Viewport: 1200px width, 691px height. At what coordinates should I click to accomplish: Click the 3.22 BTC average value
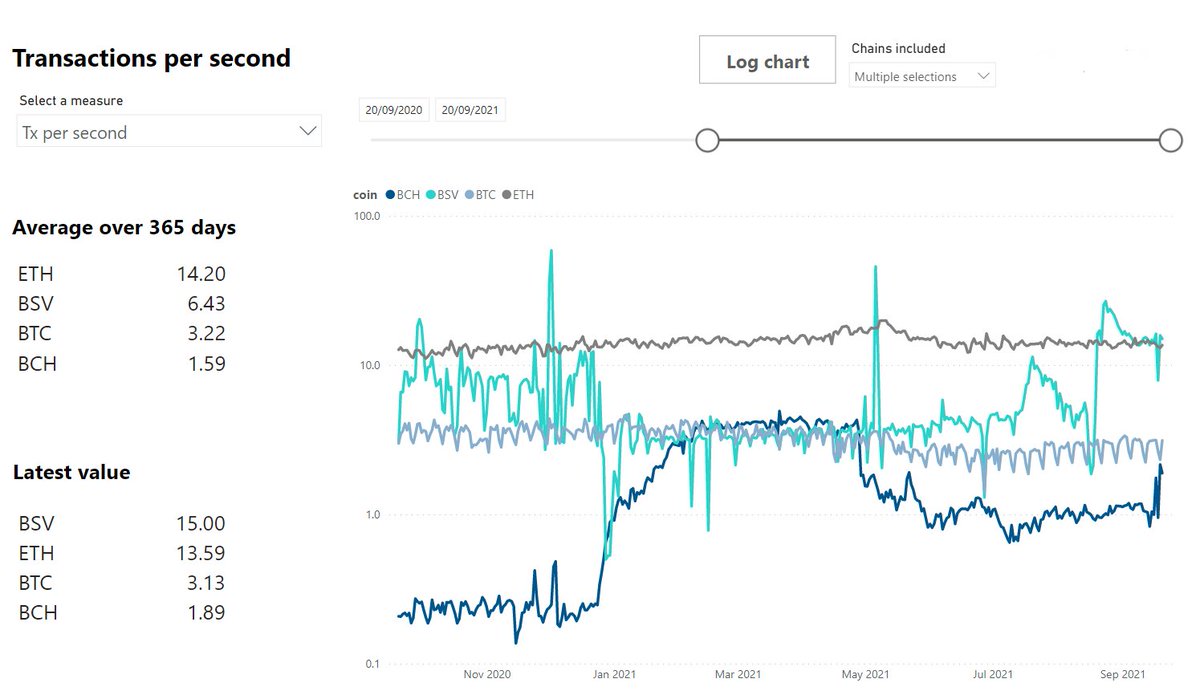[x=206, y=334]
